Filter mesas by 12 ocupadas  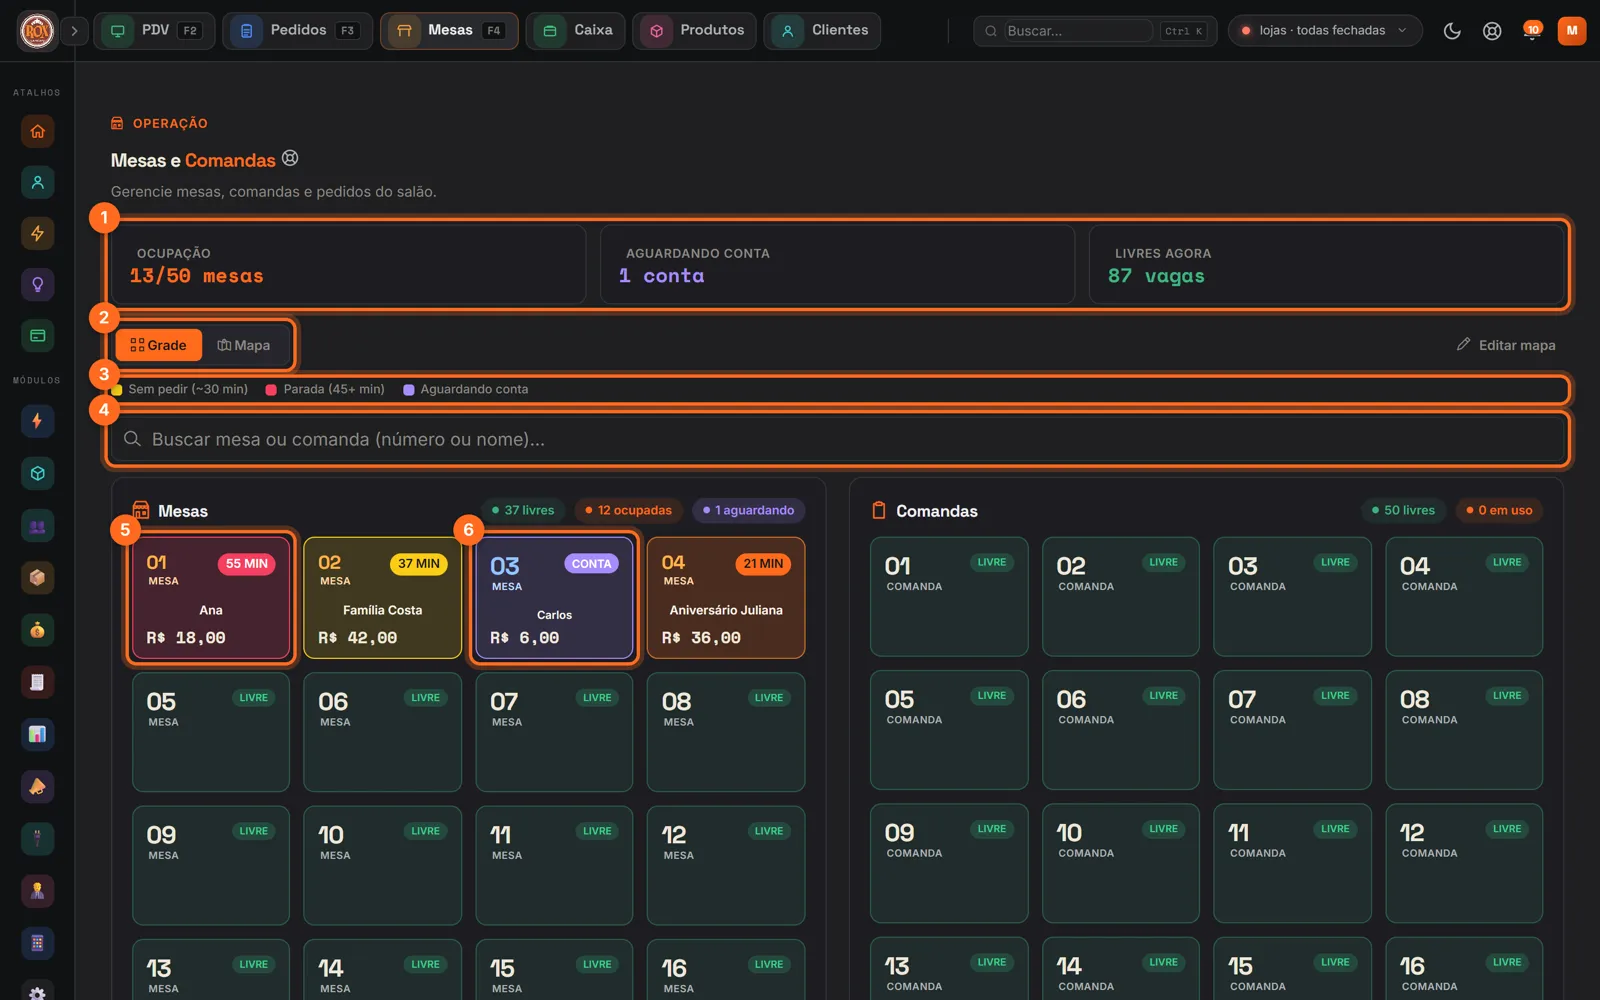pos(628,510)
